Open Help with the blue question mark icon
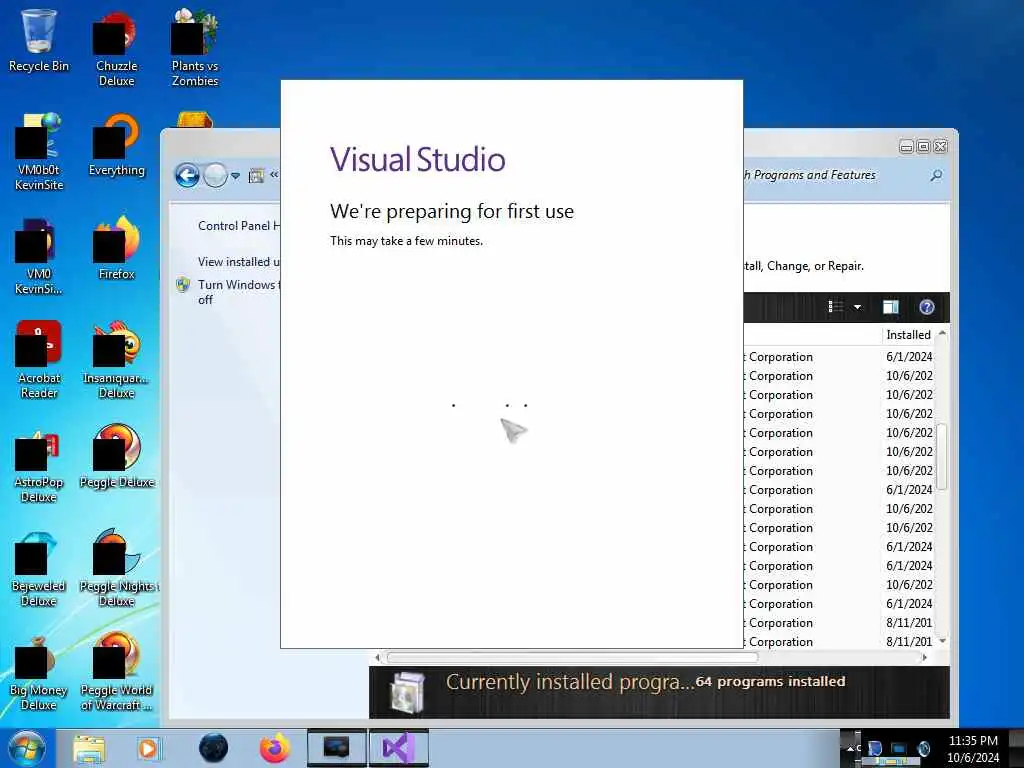The height and width of the screenshot is (768, 1024). point(926,307)
